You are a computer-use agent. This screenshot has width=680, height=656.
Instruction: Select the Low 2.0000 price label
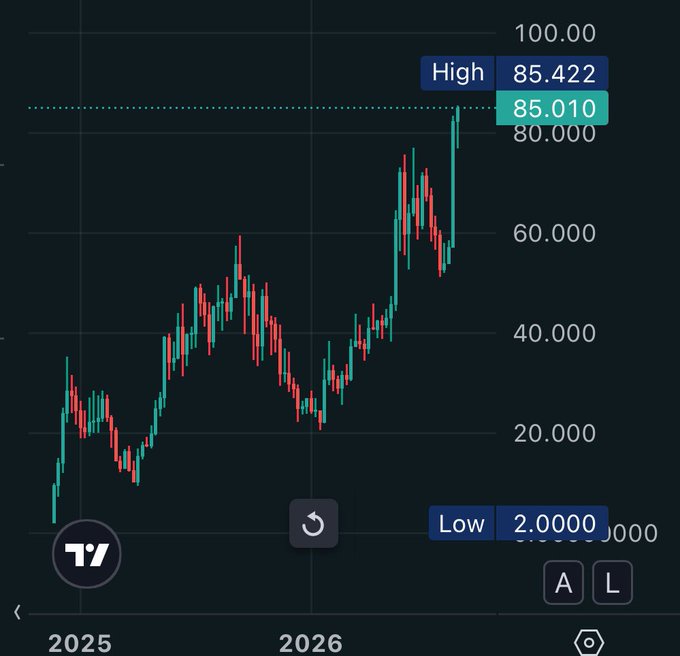click(x=518, y=523)
